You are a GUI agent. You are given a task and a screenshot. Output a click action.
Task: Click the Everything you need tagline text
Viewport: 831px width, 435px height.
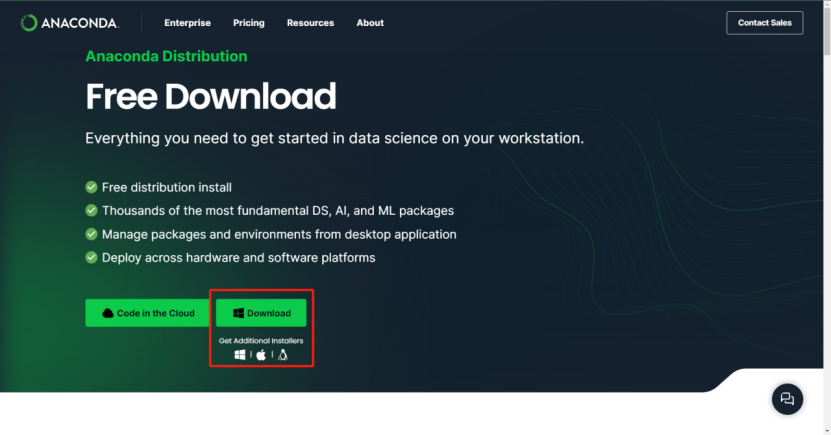334,138
